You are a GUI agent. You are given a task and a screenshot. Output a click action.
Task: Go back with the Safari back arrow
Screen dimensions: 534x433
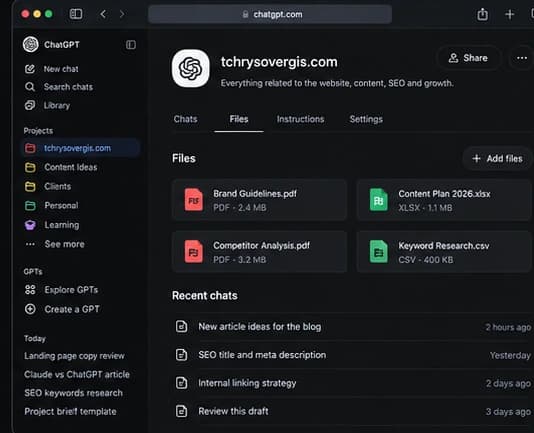(103, 14)
